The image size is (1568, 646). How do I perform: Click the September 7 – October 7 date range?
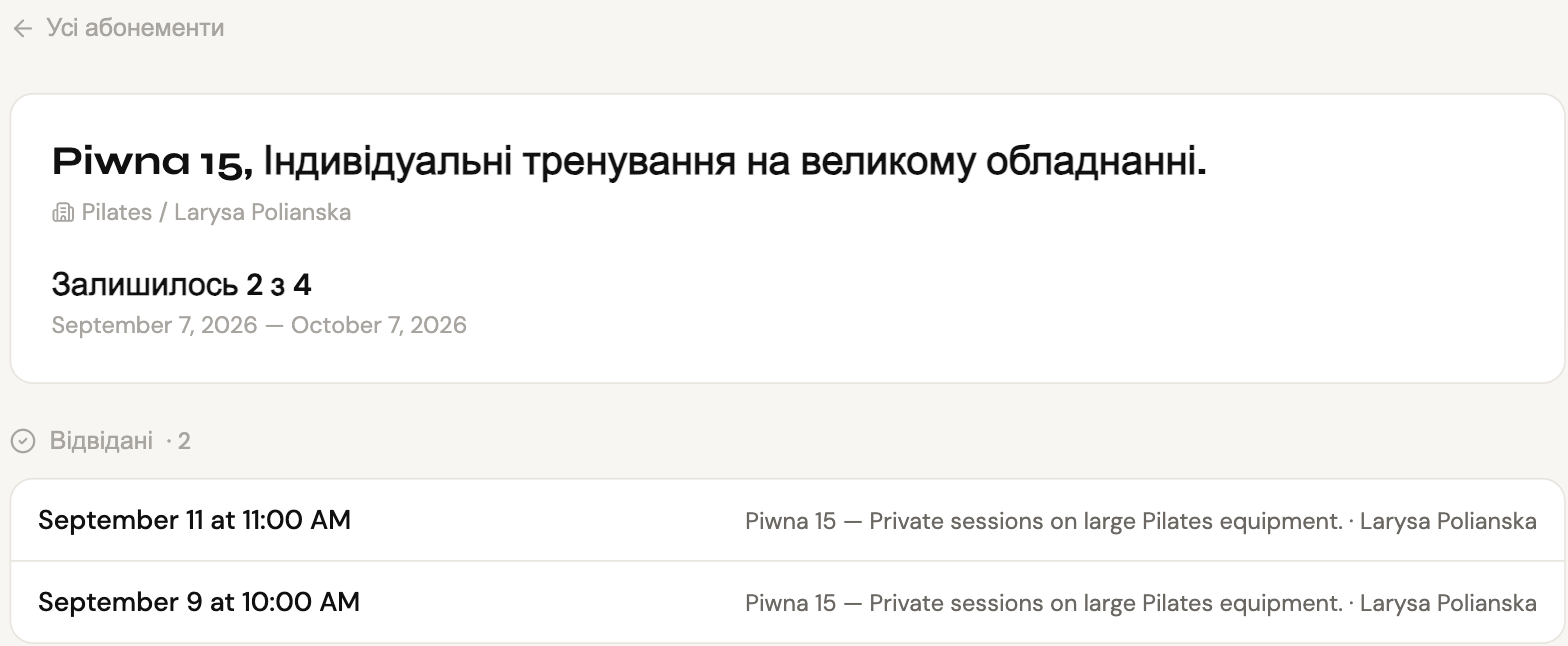259,326
